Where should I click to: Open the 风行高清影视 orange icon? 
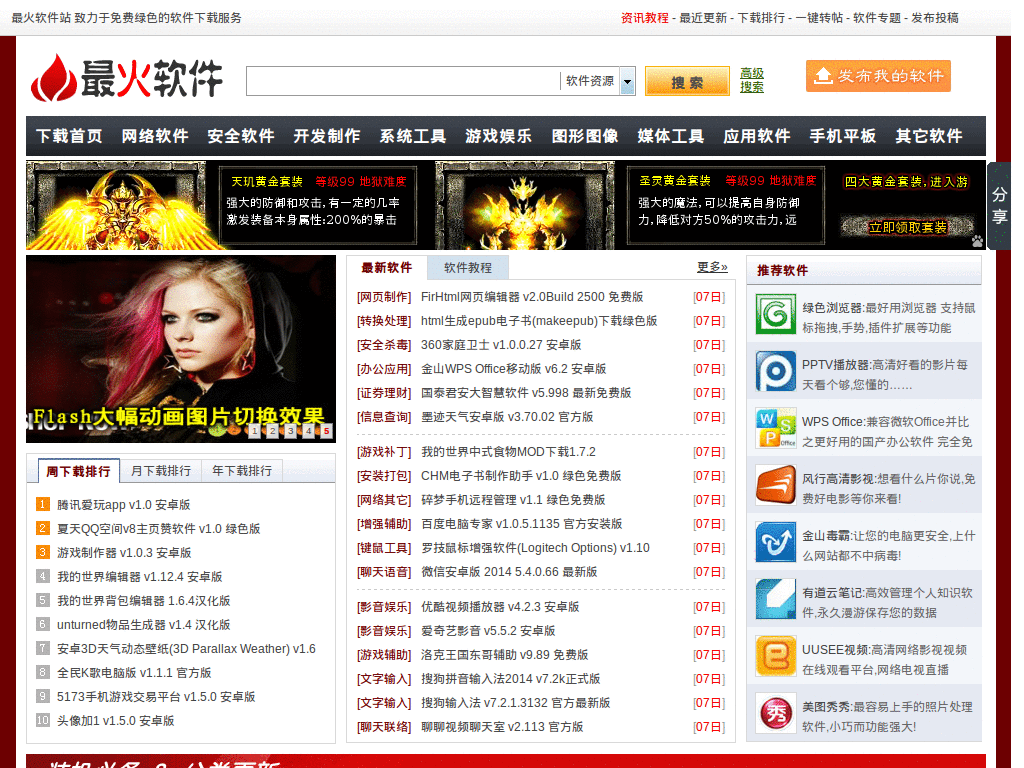pos(775,485)
